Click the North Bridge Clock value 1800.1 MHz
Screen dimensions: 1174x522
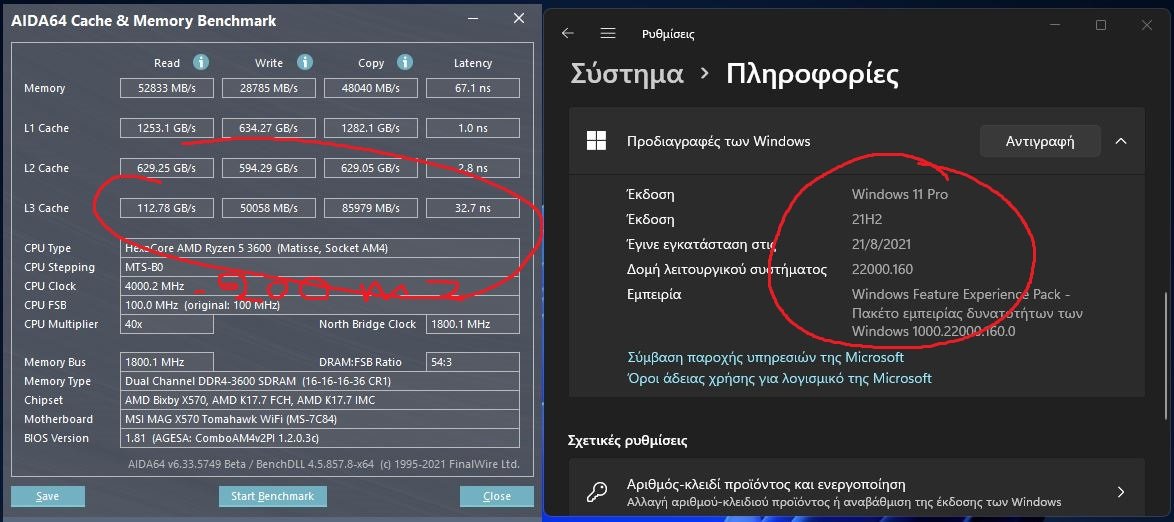tap(472, 324)
